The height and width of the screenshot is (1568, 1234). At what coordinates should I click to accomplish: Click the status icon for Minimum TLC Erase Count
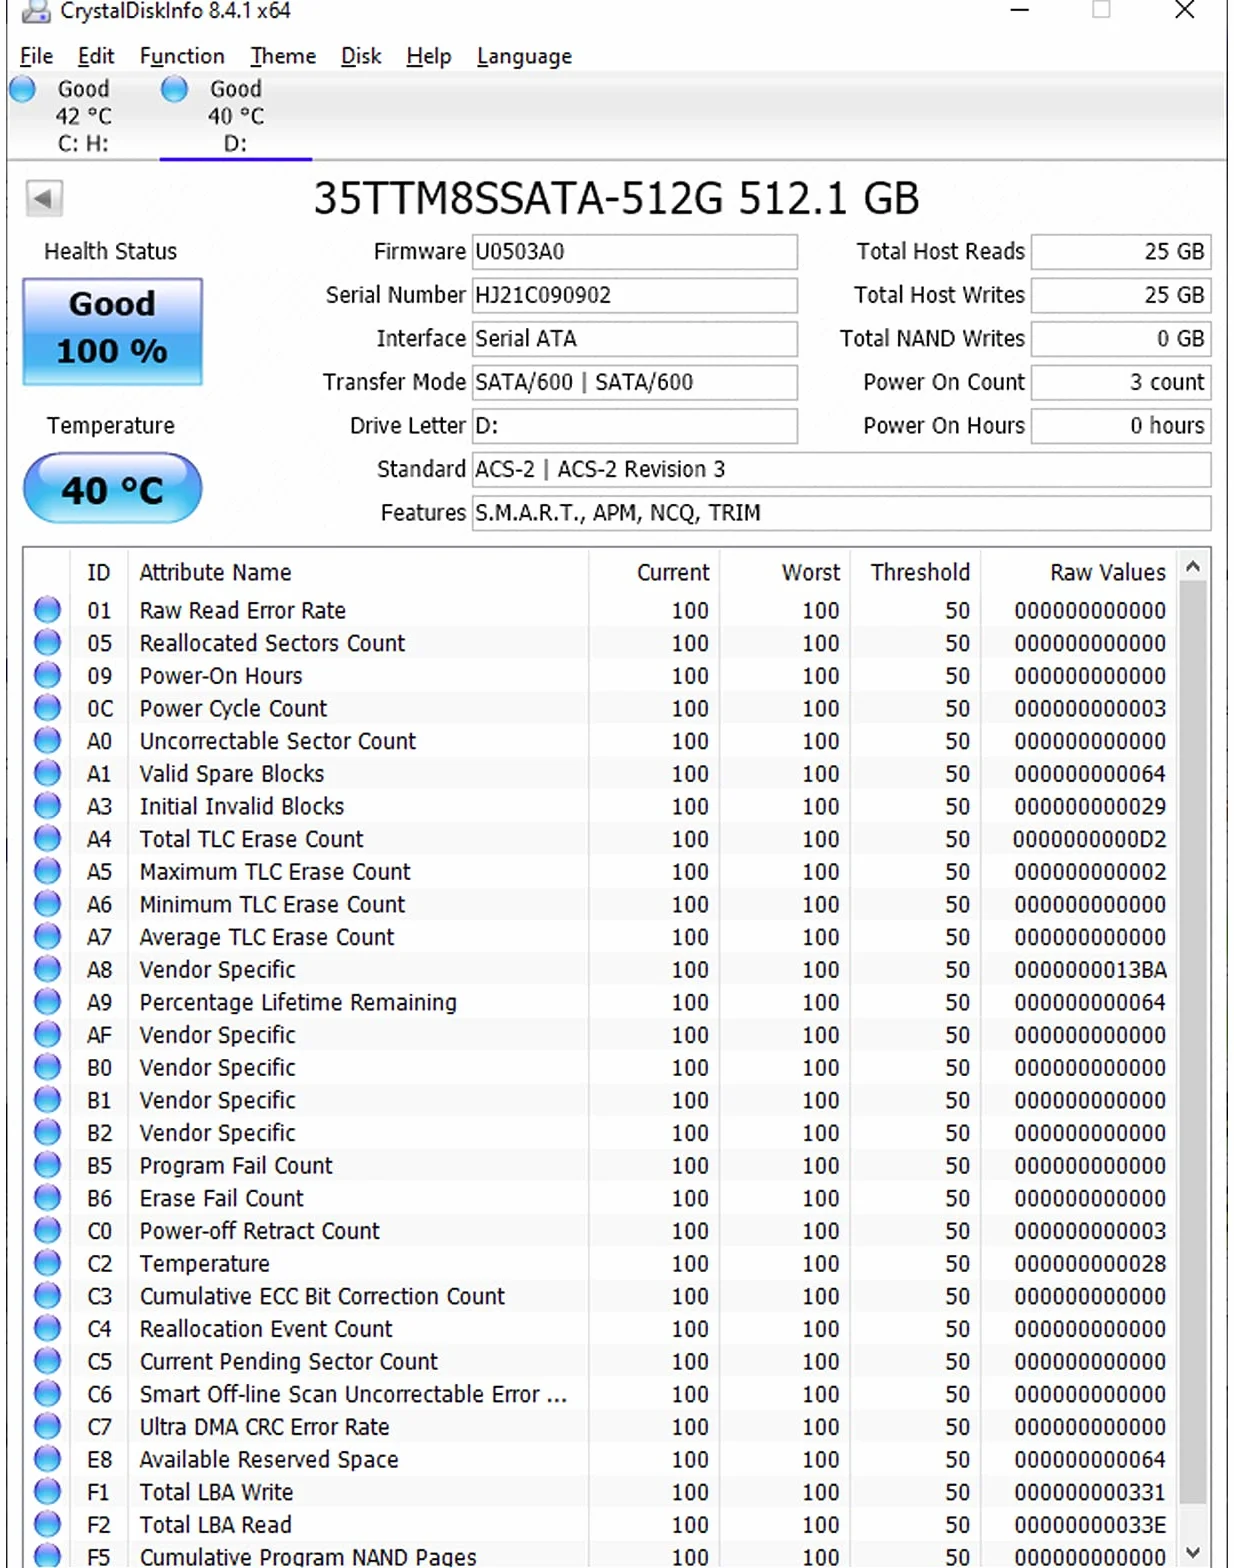pyautogui.click(x=47, y=903)
